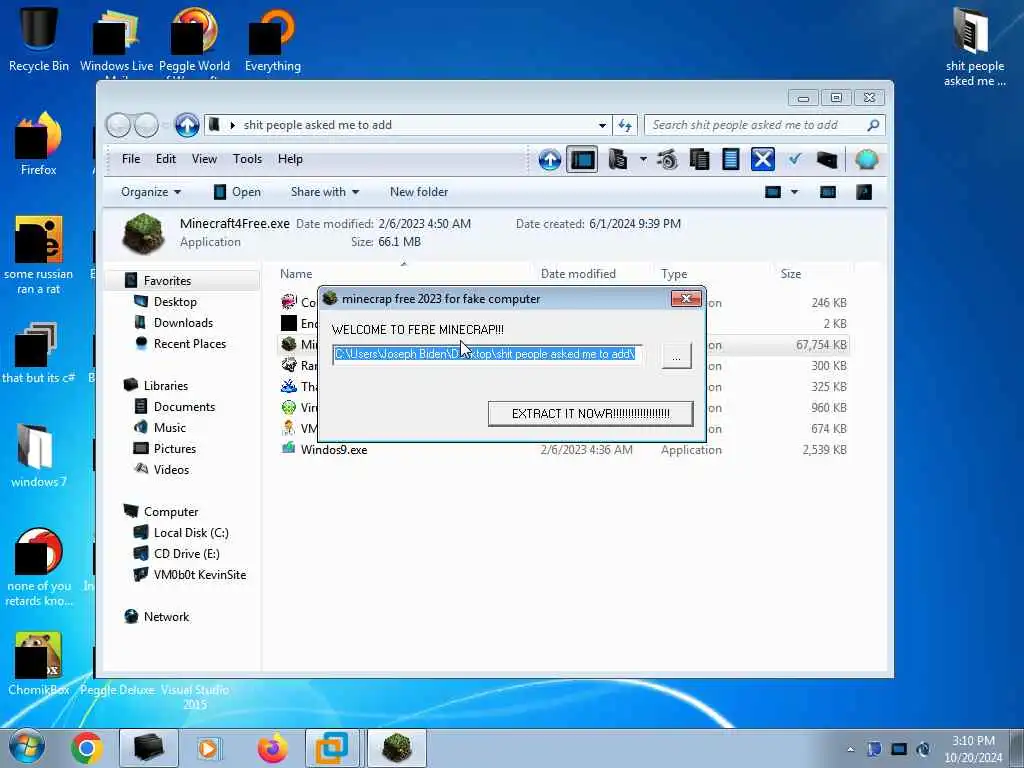Click the Explorer back navigation button
Image resolution: width=1024 pixels, height=768 pixels.
point(118,125)
